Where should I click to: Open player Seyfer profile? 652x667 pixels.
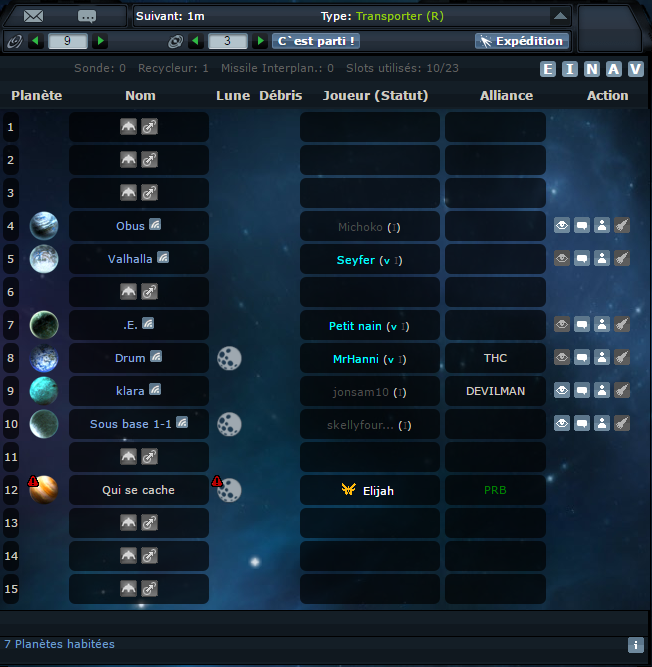tap(356, 260)
